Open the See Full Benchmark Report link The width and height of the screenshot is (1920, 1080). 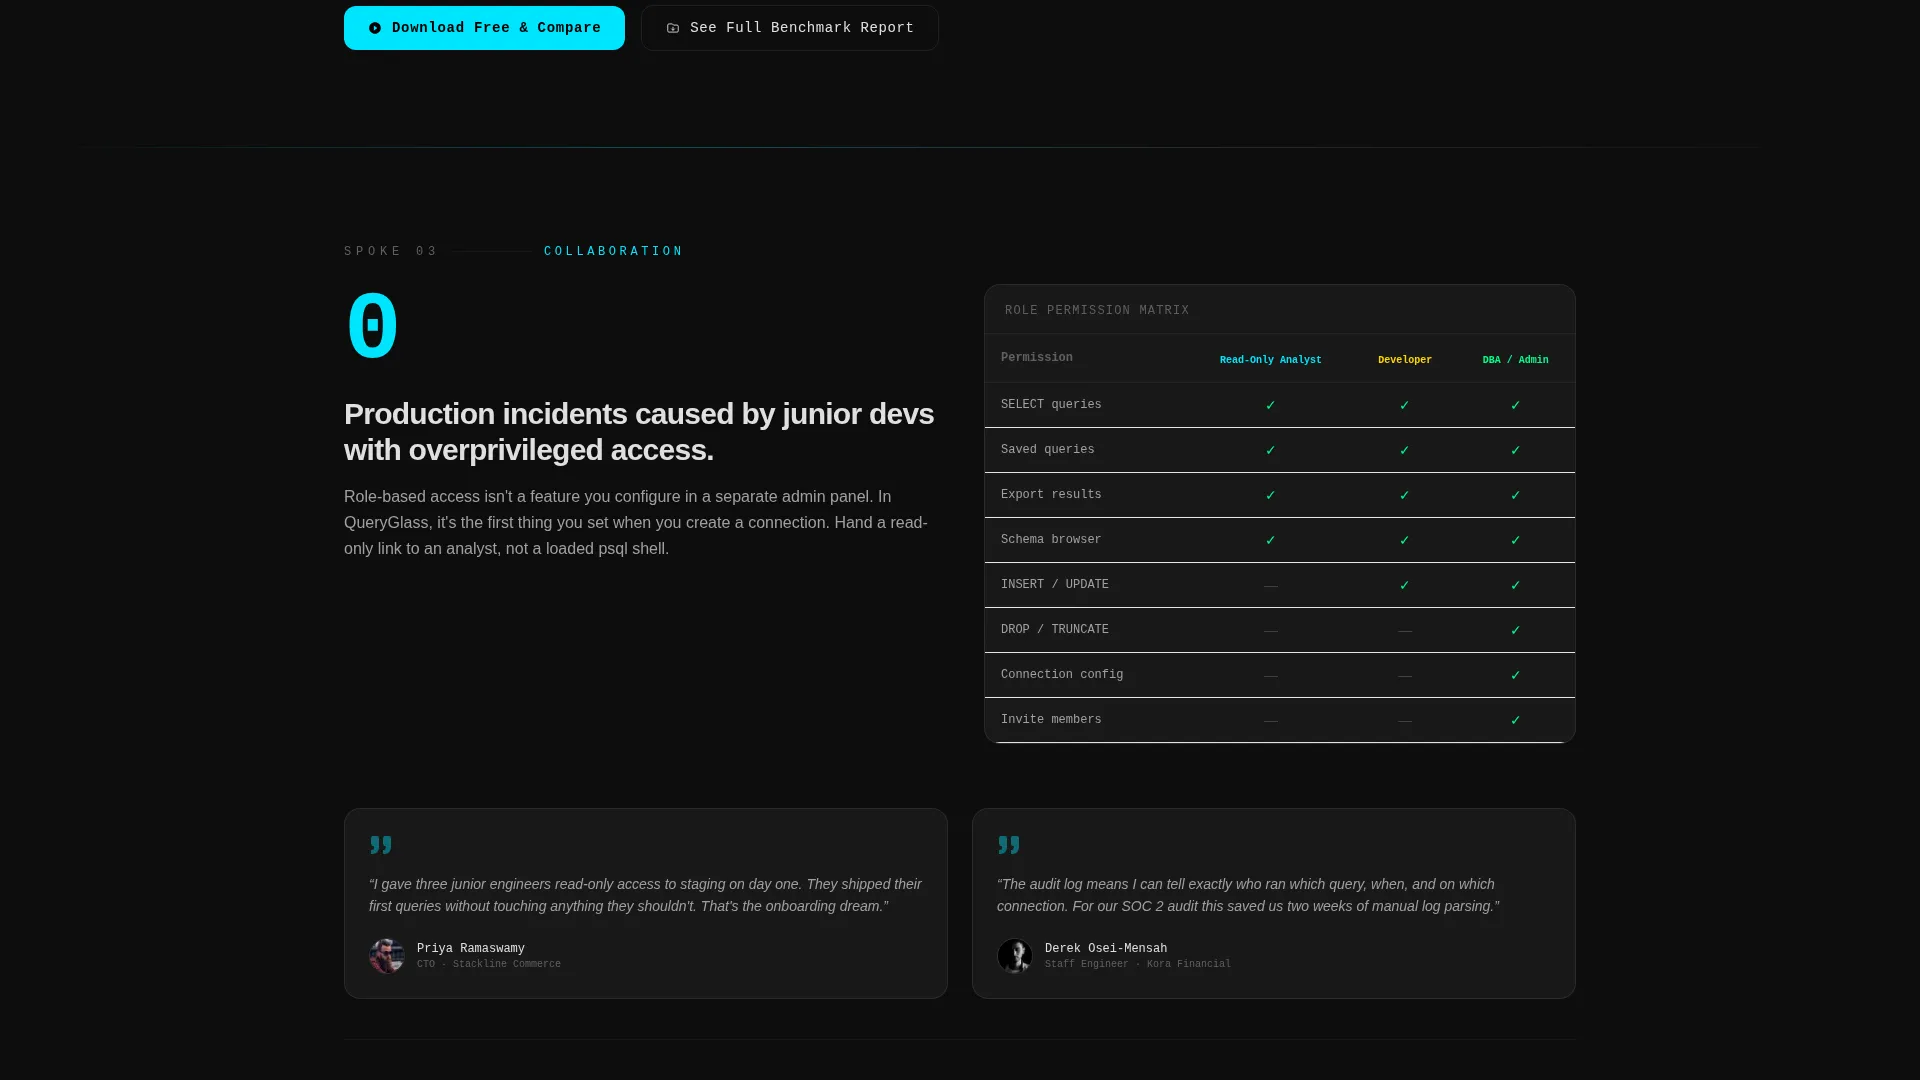[x=790, y=28]
